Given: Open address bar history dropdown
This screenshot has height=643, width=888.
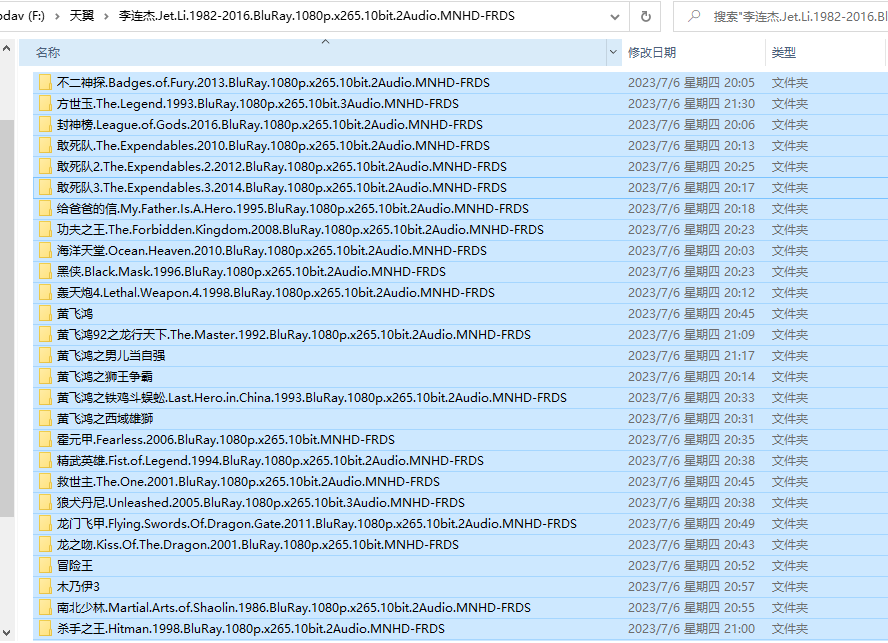Looking at the screenshot, I should pyautogui.click(x=614, y=16).
